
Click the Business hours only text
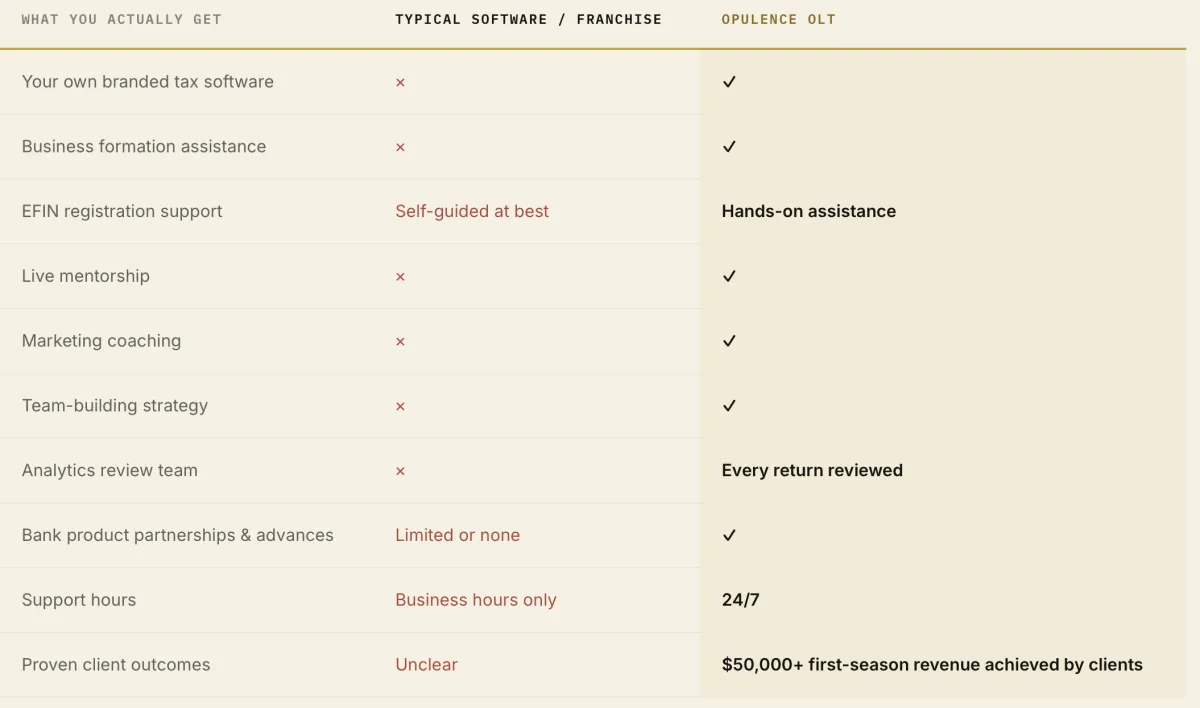click(x=476, y=600)
